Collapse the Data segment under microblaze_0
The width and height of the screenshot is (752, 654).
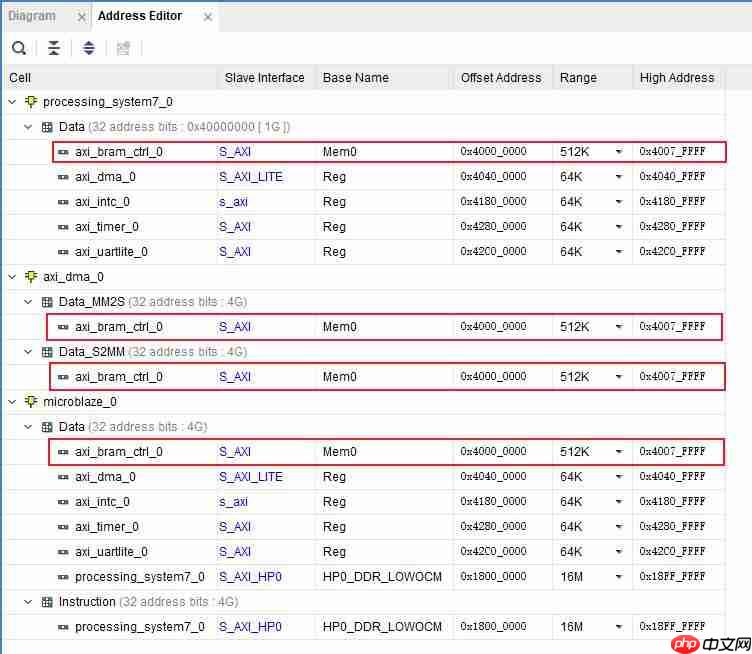tap(28, 427)
